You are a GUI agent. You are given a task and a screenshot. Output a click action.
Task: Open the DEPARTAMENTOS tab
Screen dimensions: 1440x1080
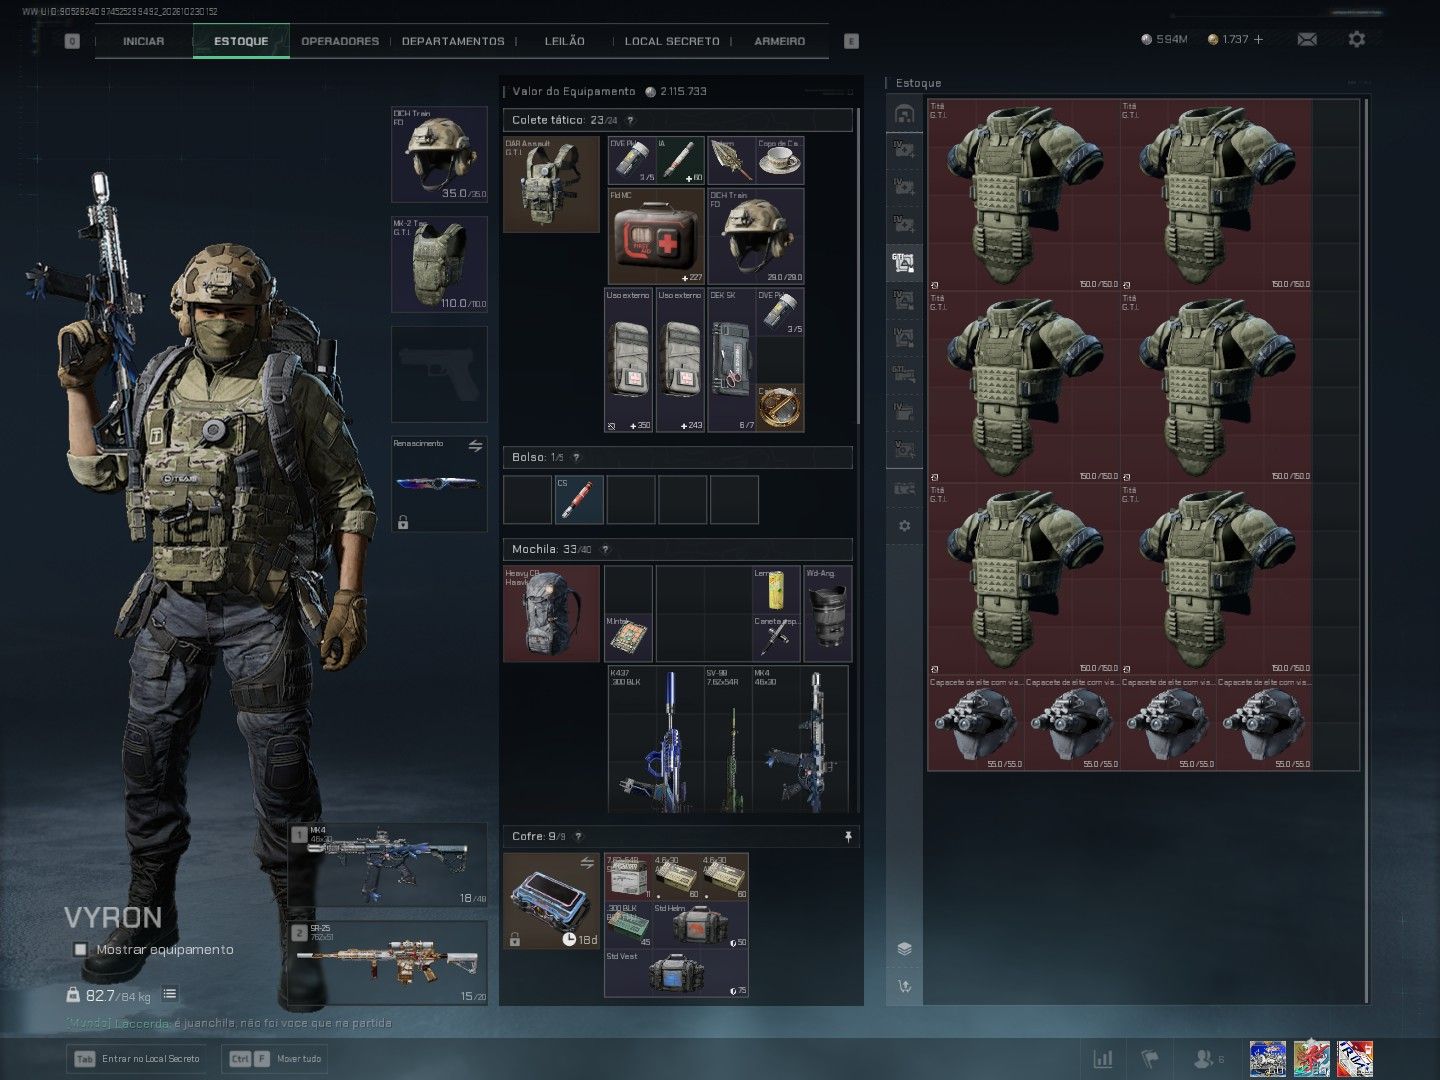(453, 41)
